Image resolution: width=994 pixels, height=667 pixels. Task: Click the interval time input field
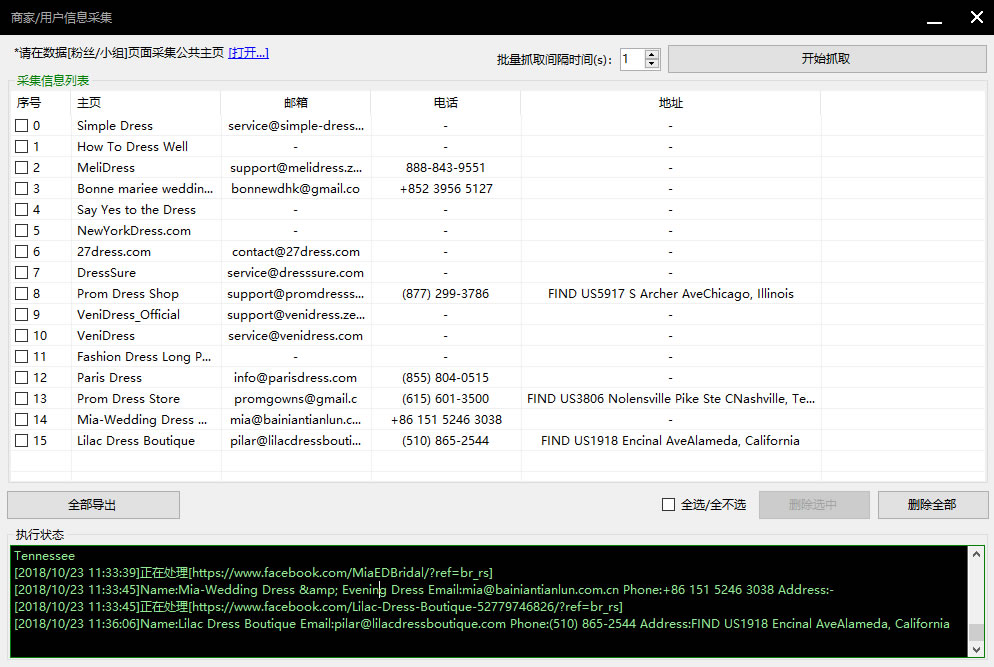point(631,59)
